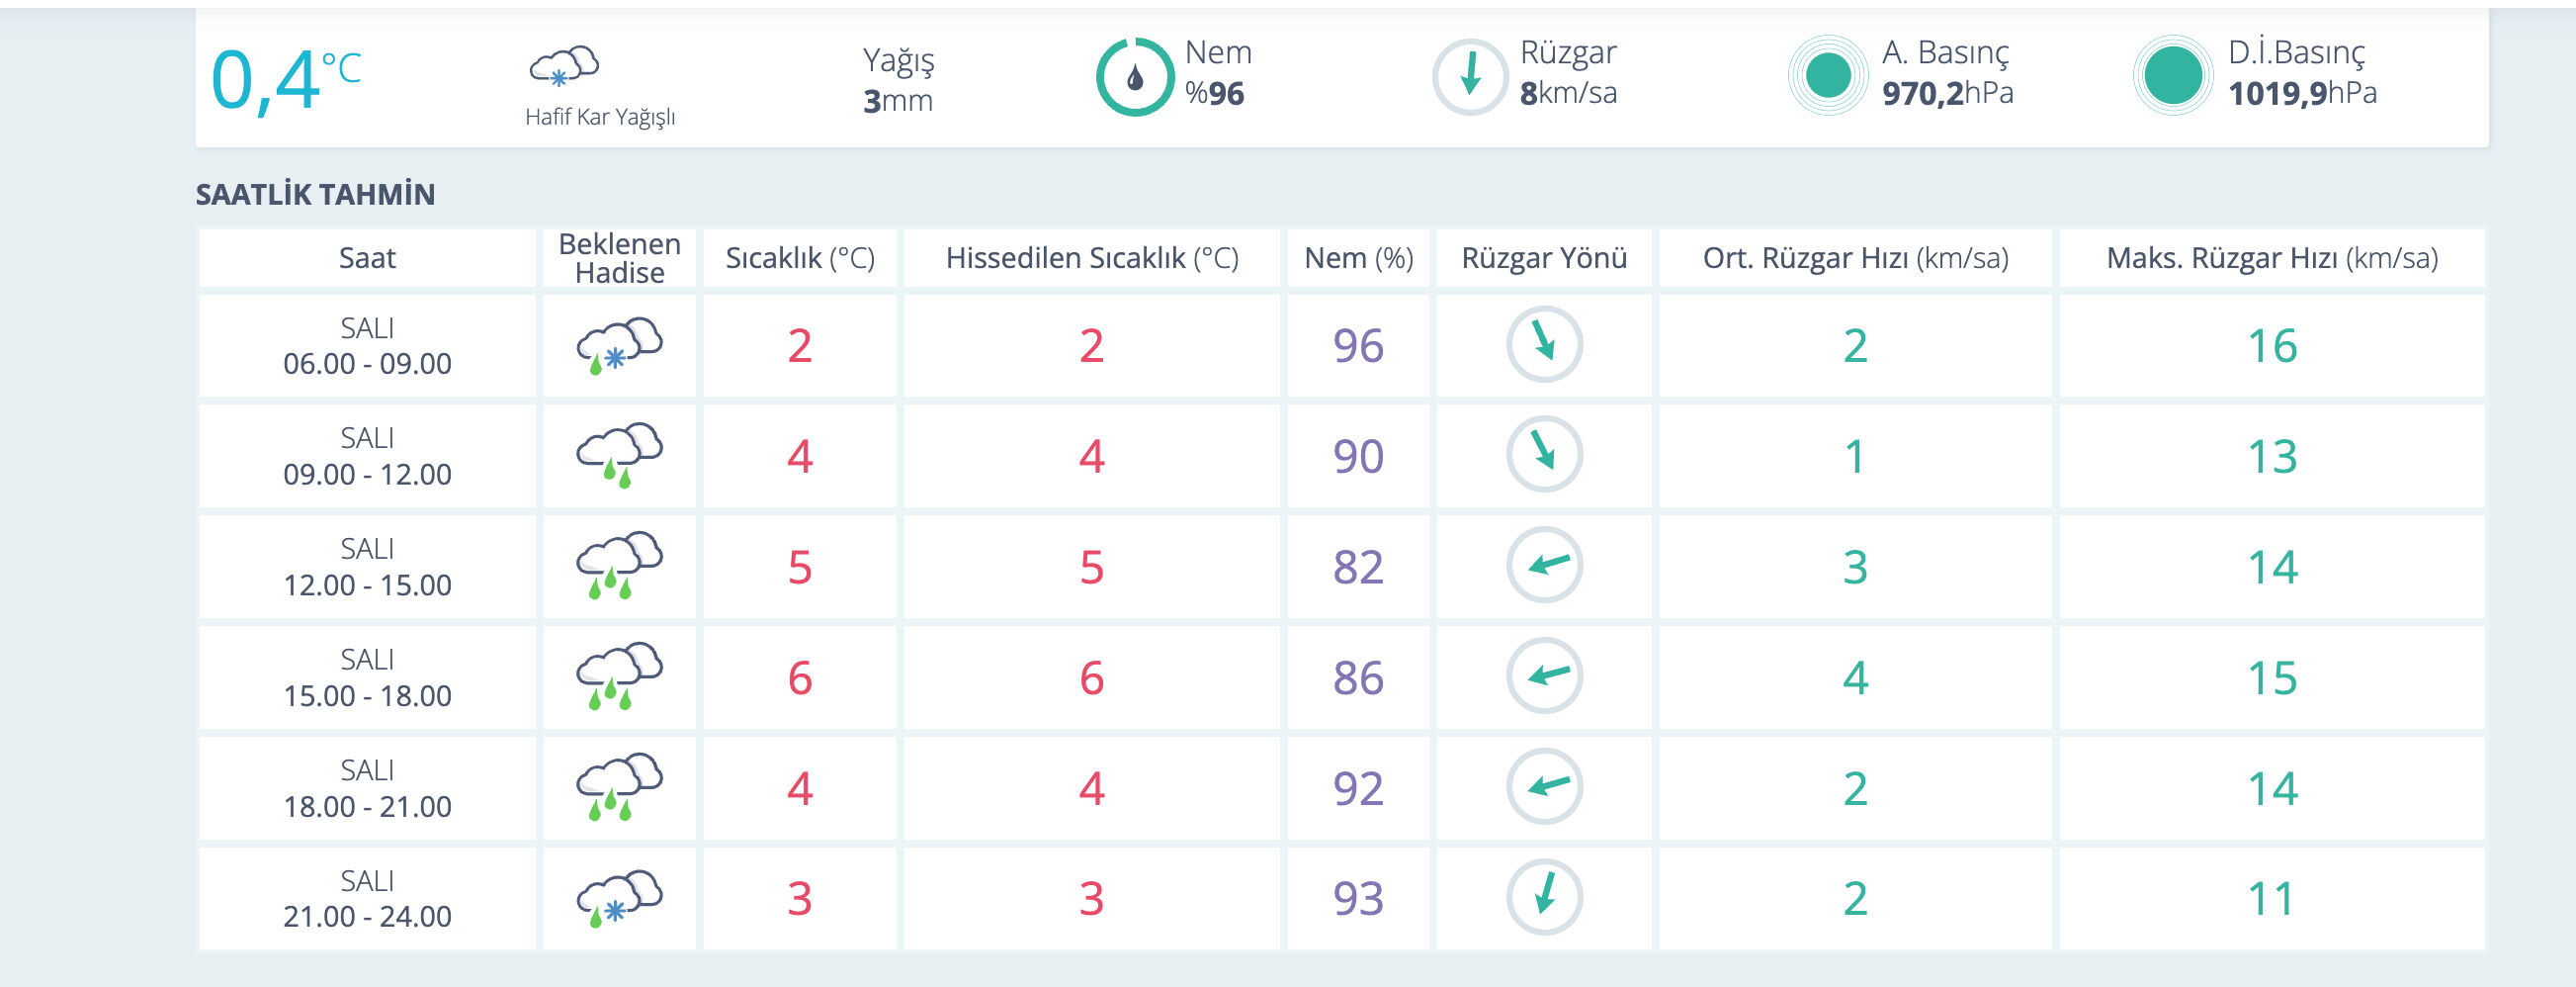
Task: Select the SALI 15.00 - 18.00 time cell
Action: [367, 677]
